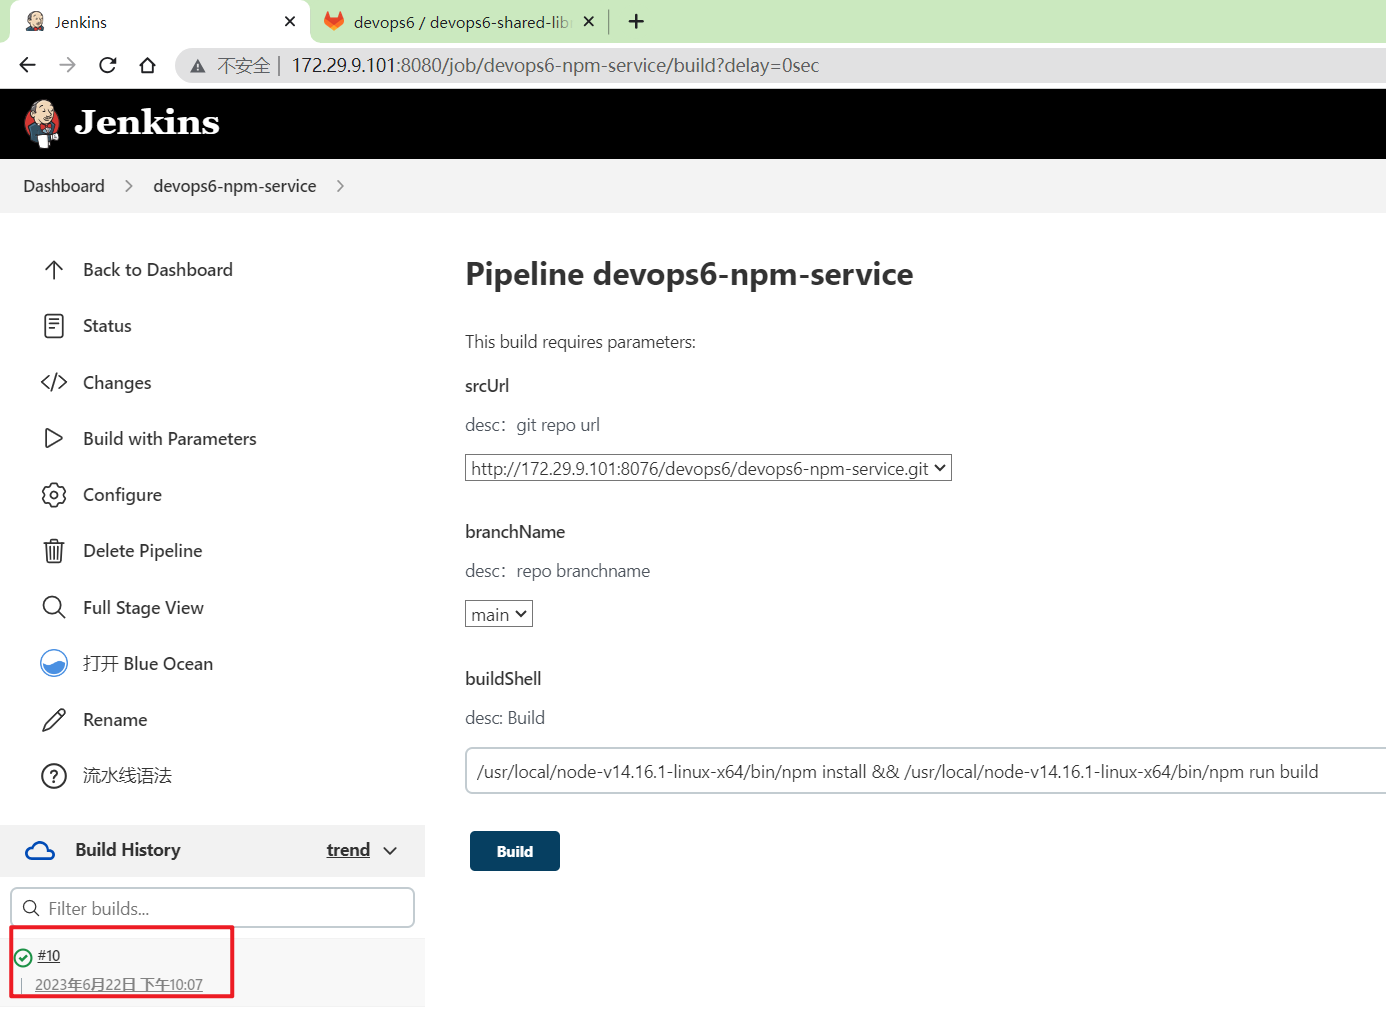Screen dimensions: 1386x1011
Task: Click the trend link in Build History
Action: tap(348, 850)
